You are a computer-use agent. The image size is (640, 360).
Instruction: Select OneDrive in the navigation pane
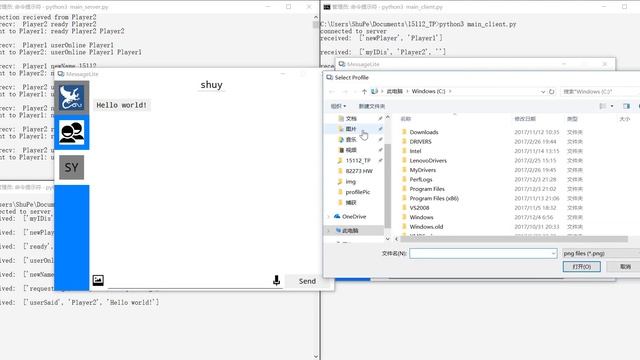tap(354, 216)
